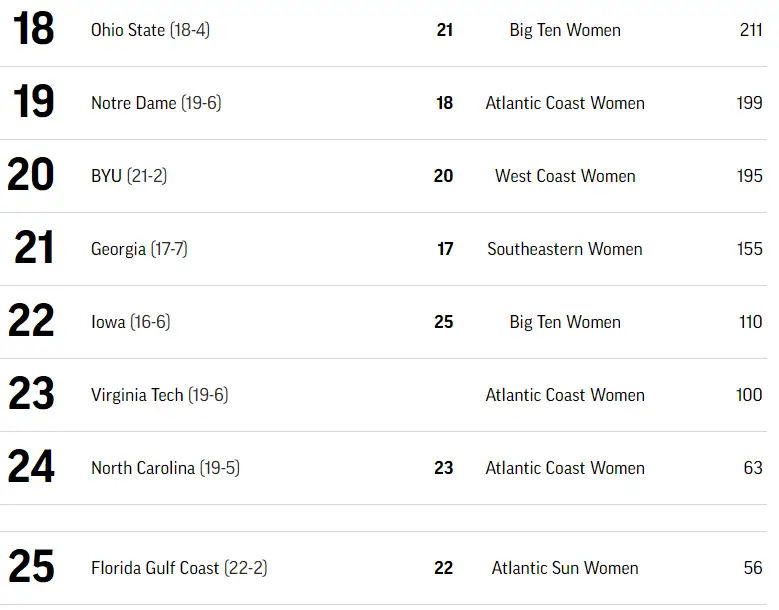Click previous rank 17 in Georgia row

click(x=445, y=249)
